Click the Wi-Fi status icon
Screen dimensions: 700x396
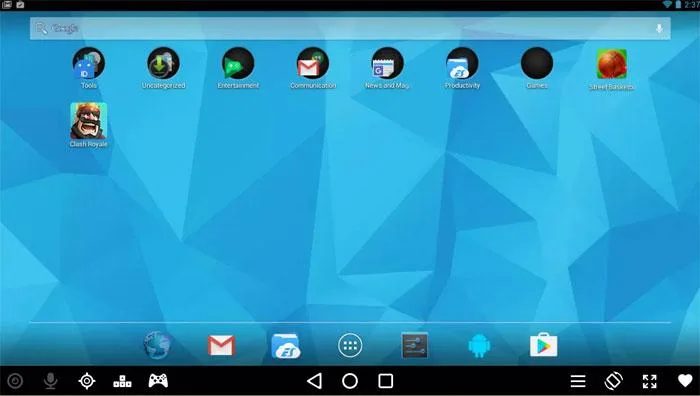[667, 4]
